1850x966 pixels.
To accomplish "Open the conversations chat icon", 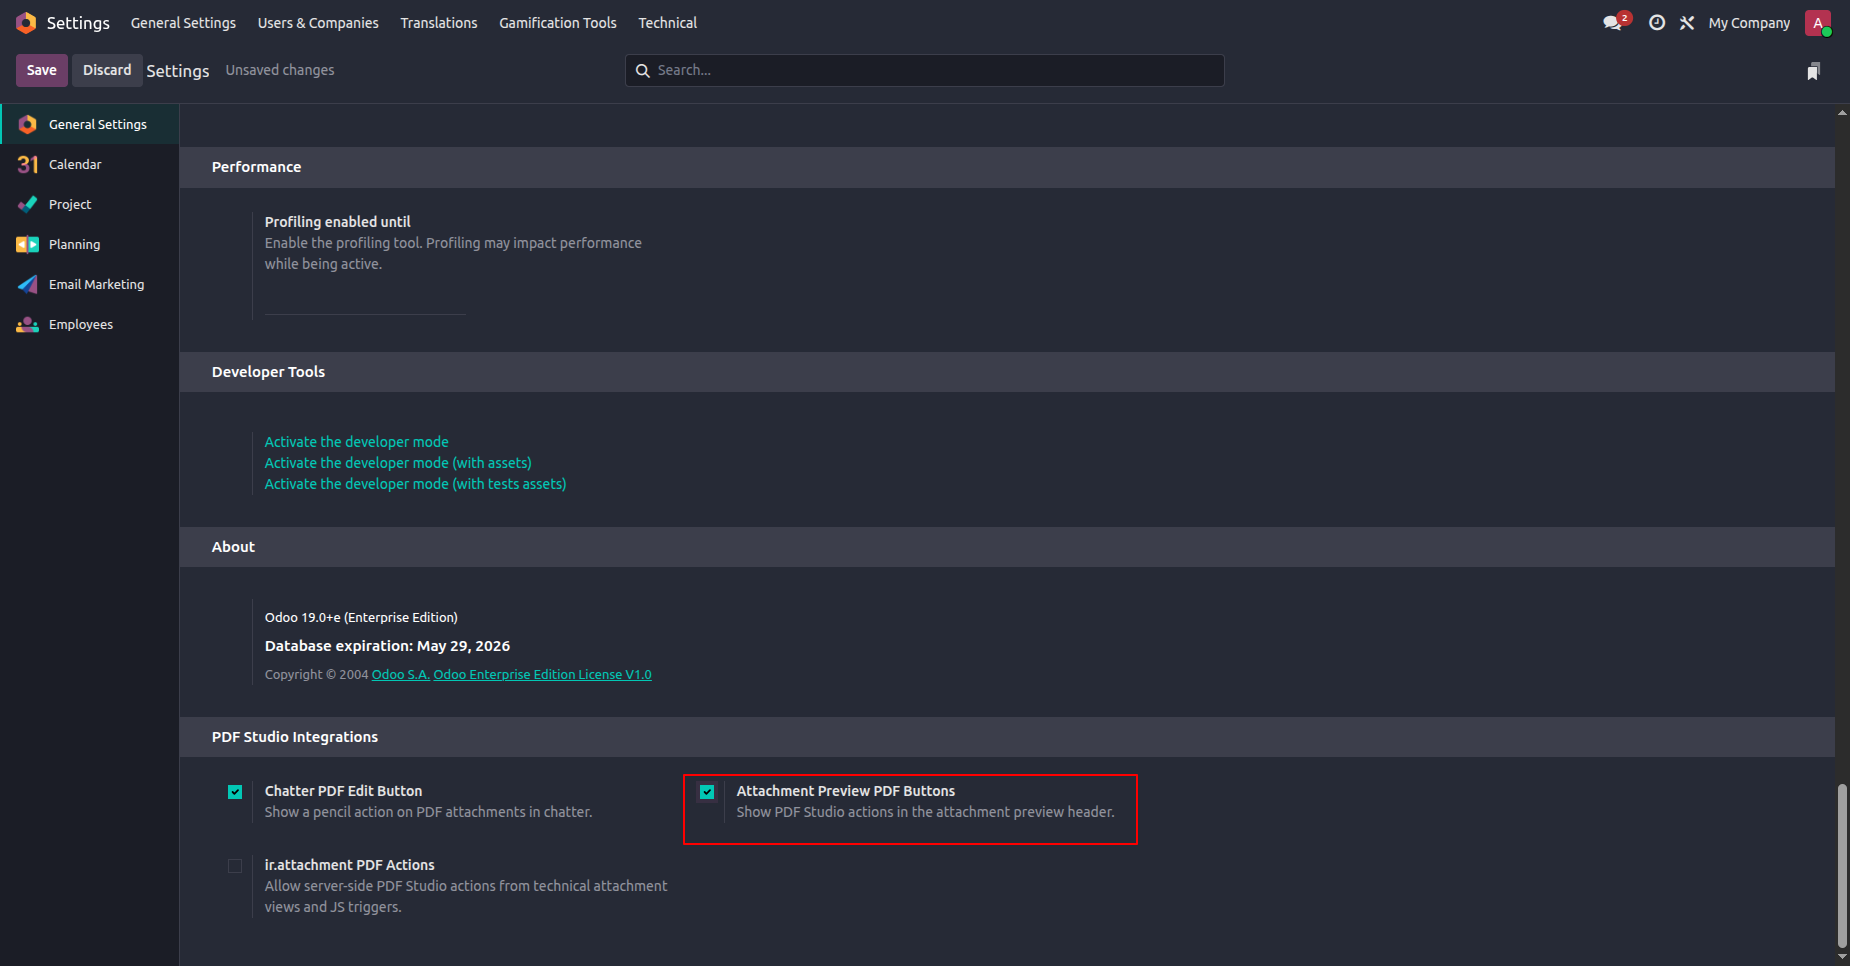I will 1613,22.
